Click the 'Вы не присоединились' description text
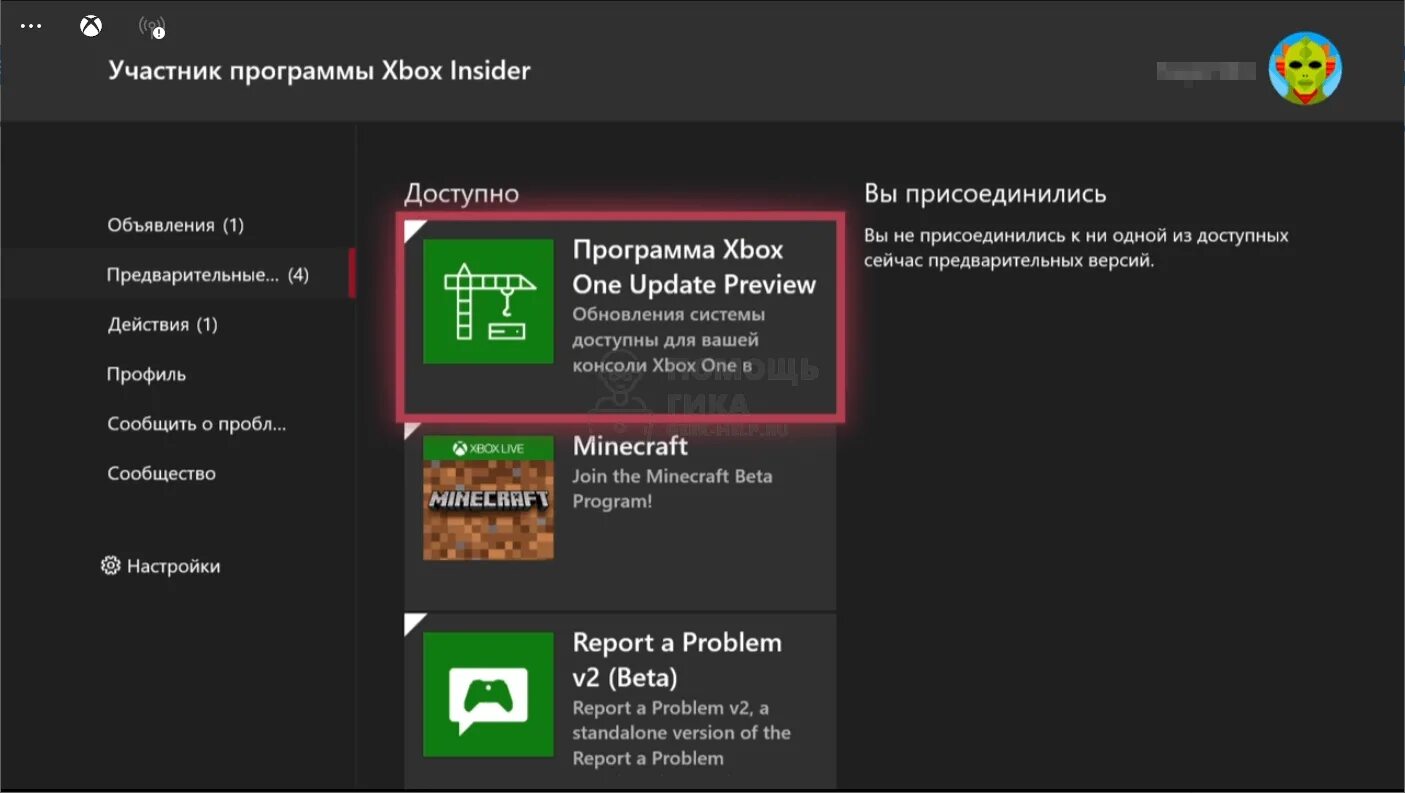Image resolution: width=1405 pixels, height=793 pixels. pos(1076,248)
